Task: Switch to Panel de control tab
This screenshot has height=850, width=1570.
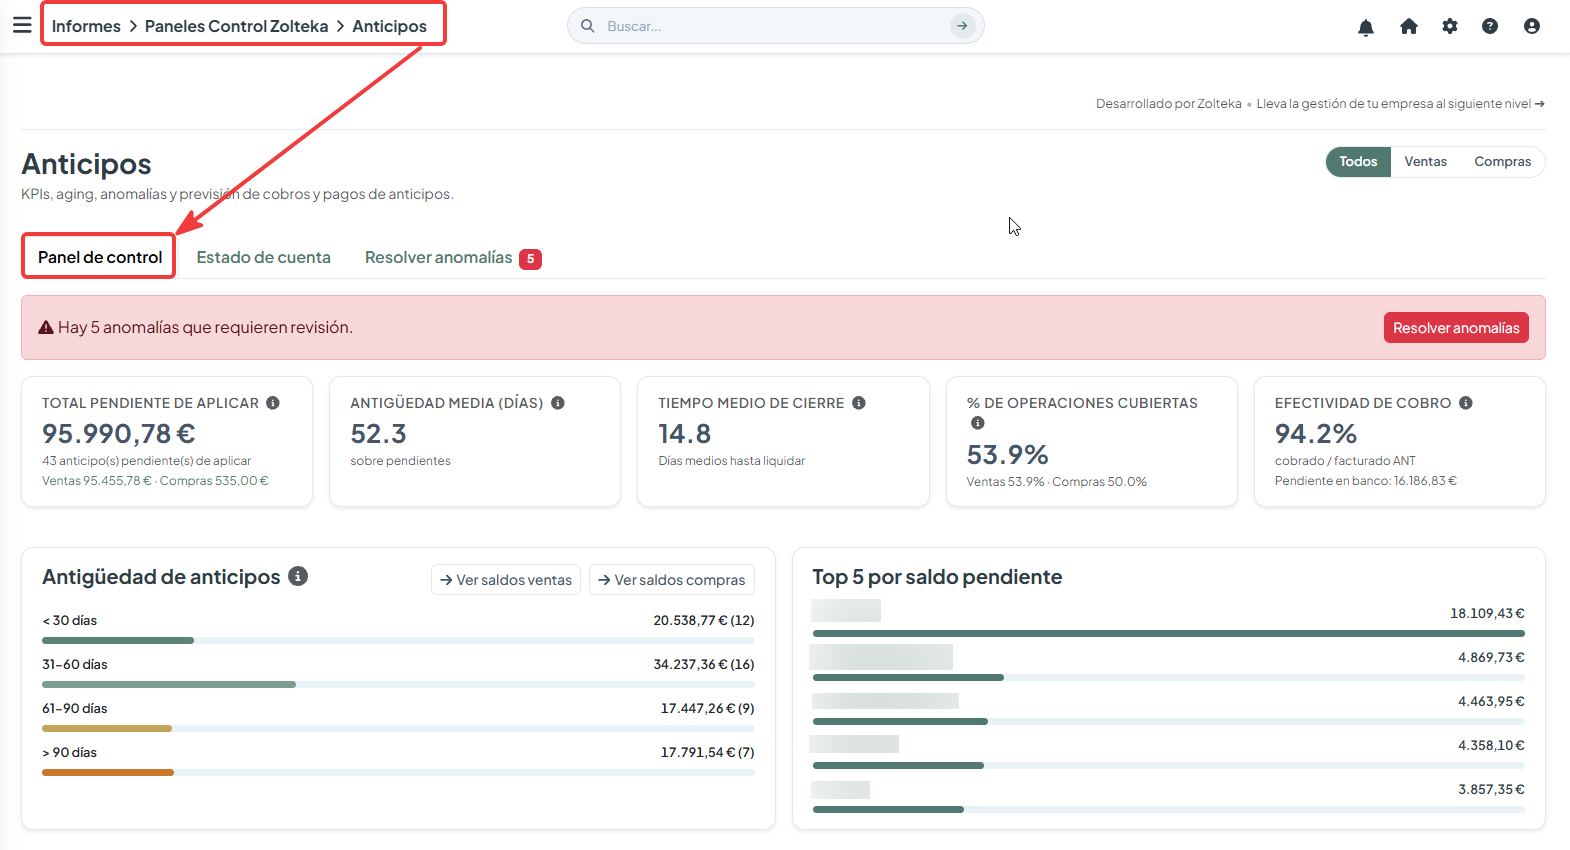Action: pos(100,257)
